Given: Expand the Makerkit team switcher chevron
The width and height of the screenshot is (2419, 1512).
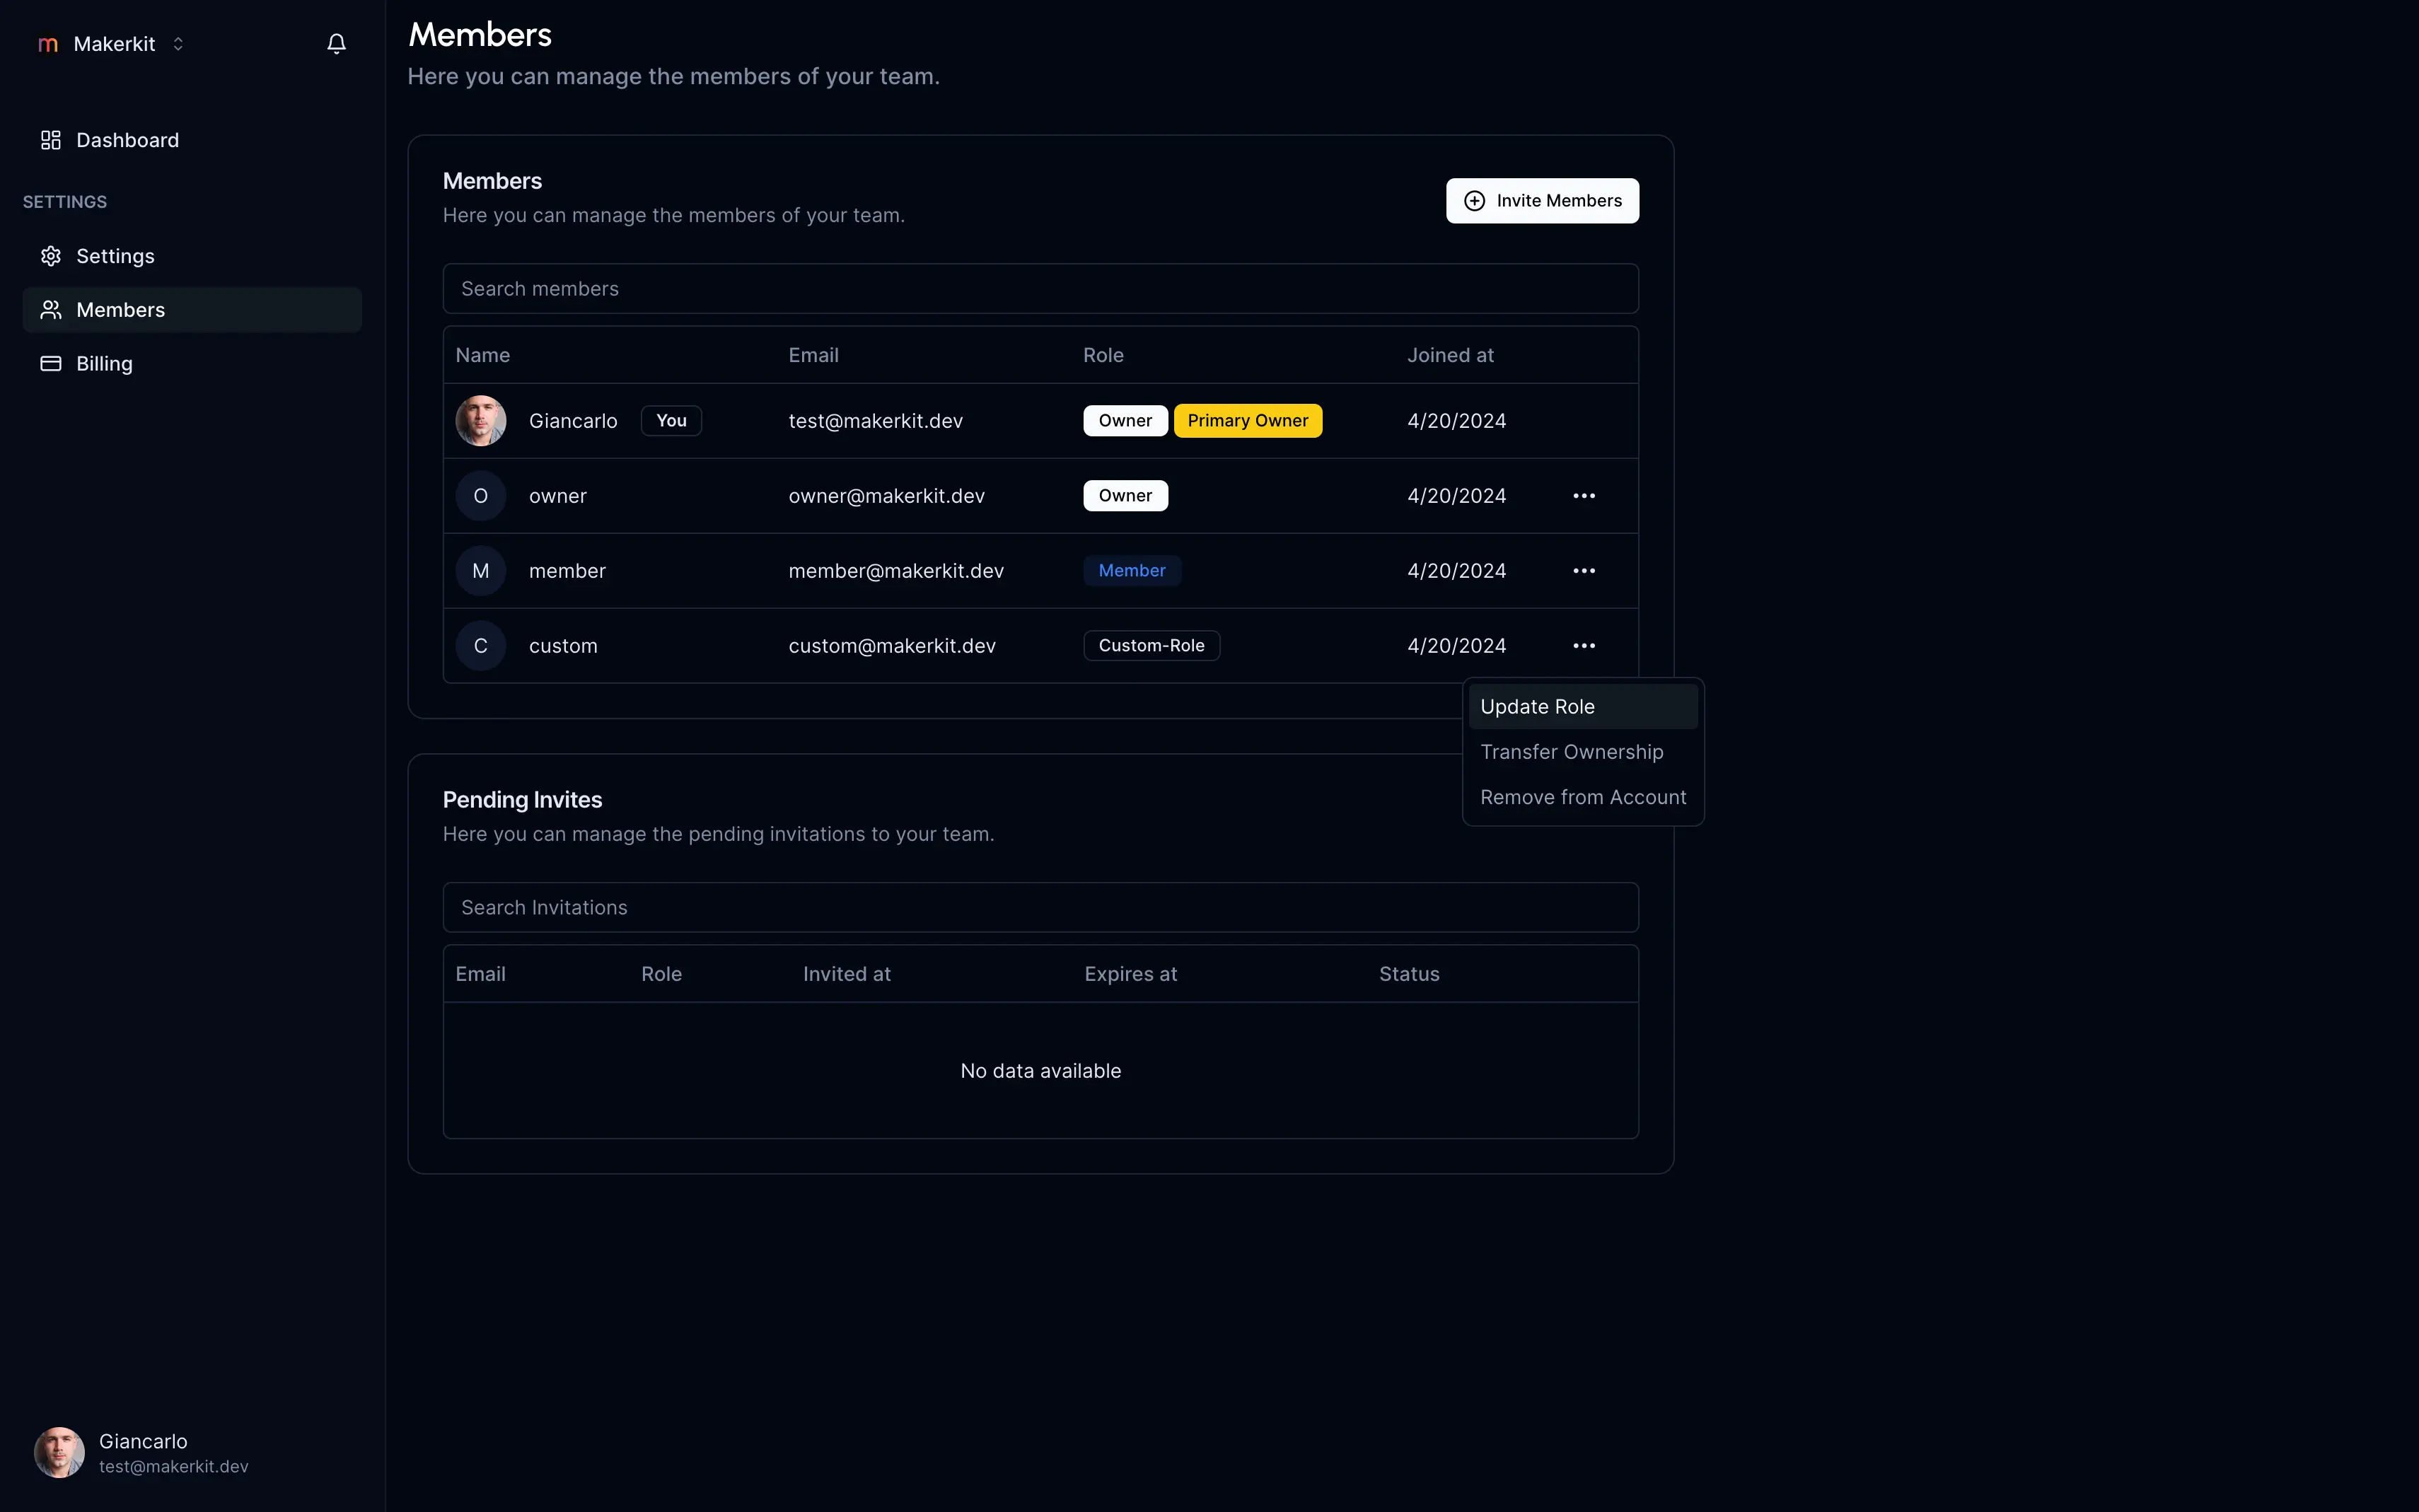Looking at the screenshot, I should 178,44.
